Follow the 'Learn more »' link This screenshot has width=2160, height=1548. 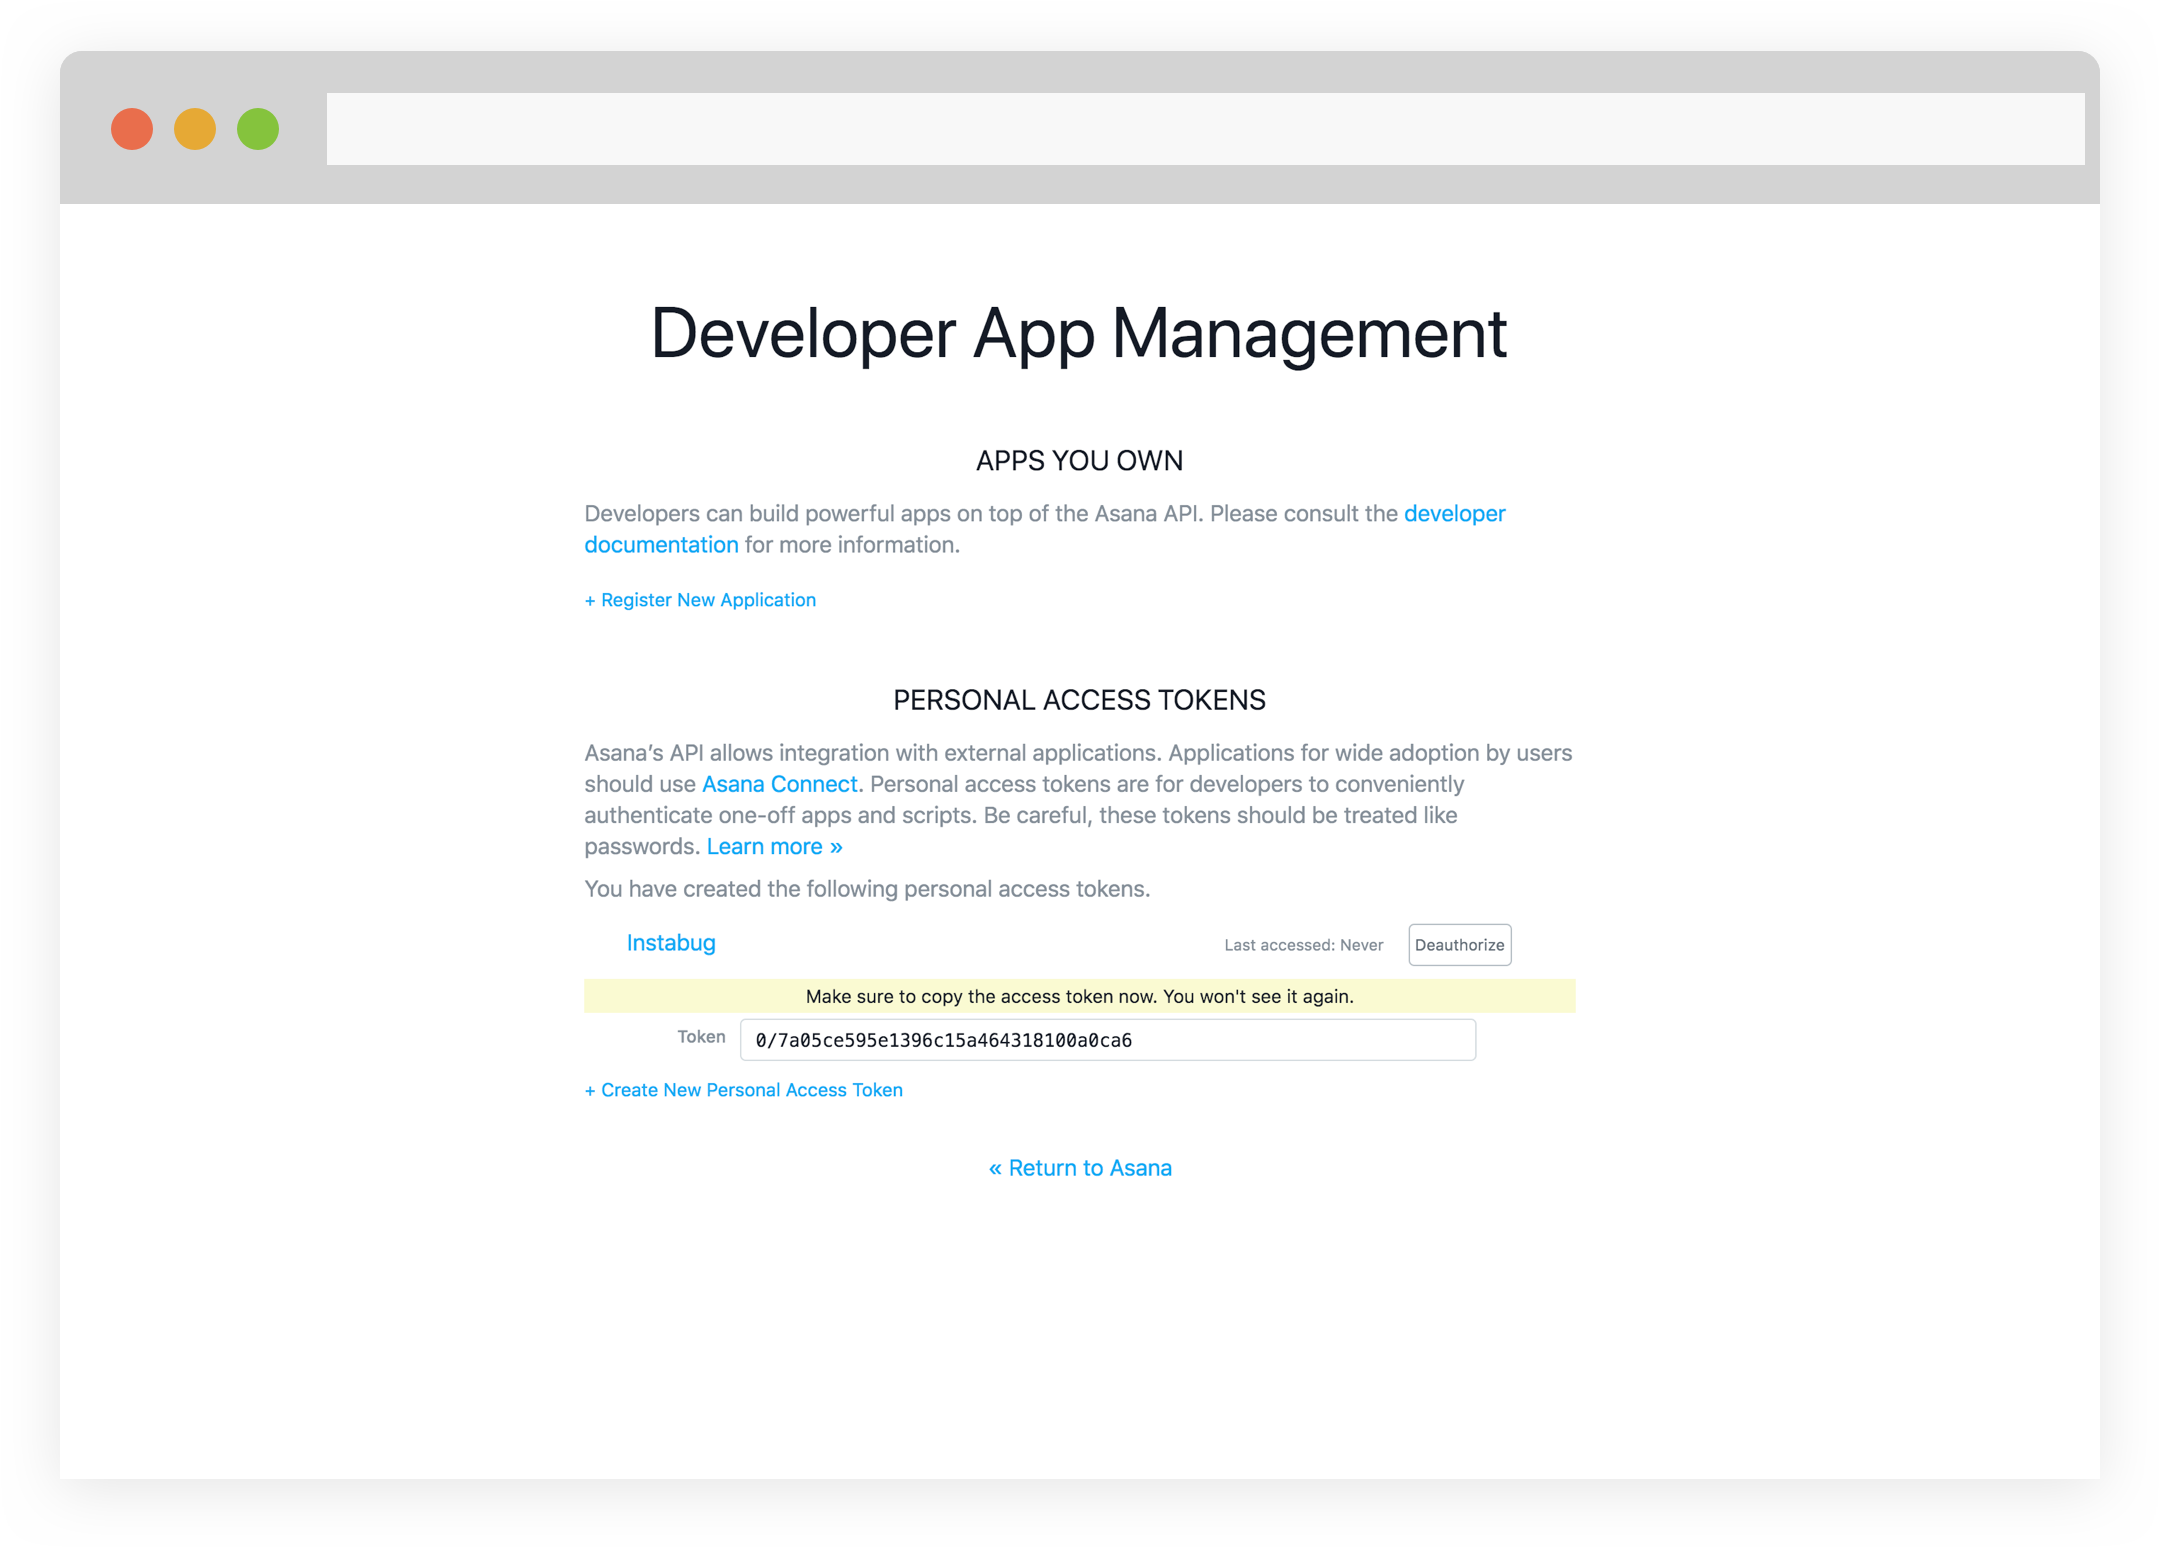pyautogui.click(x=774, y=847)
